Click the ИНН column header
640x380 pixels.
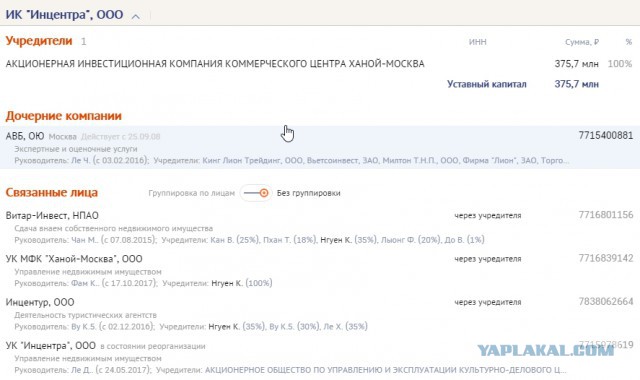tap(478, 42)
